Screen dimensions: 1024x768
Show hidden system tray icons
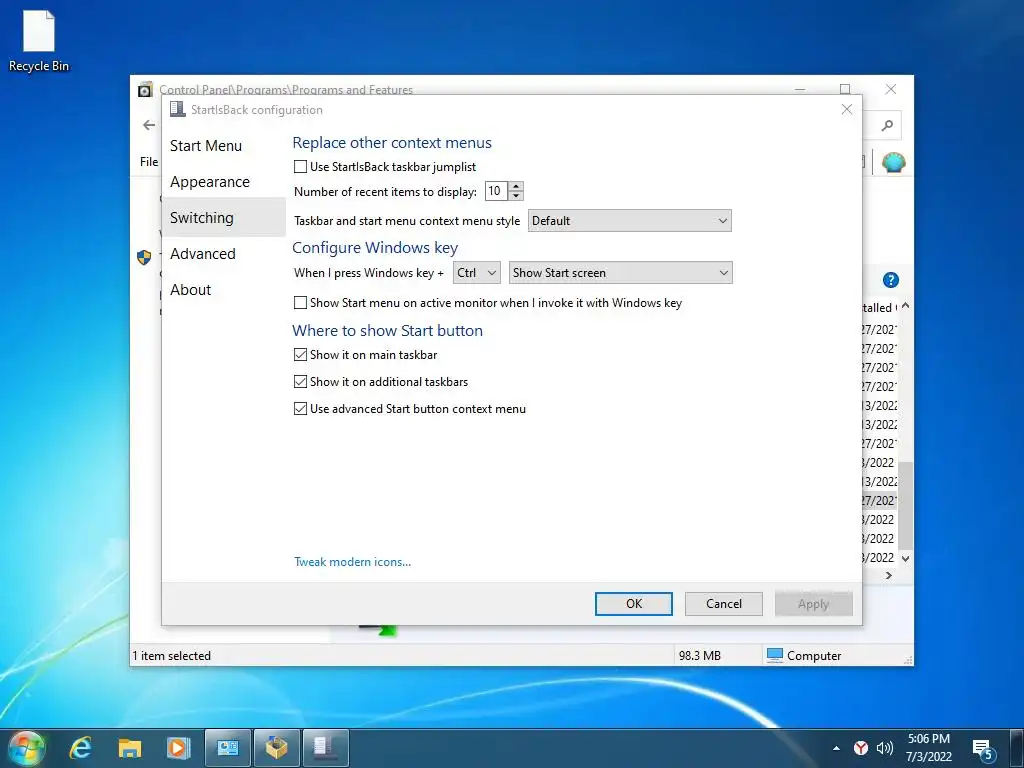pos(836,748)
